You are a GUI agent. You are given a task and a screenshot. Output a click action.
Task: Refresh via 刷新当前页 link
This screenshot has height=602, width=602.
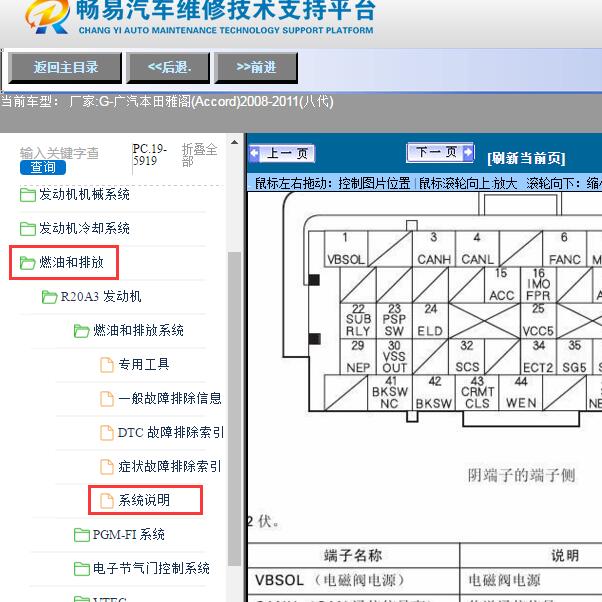coord(526,158)
